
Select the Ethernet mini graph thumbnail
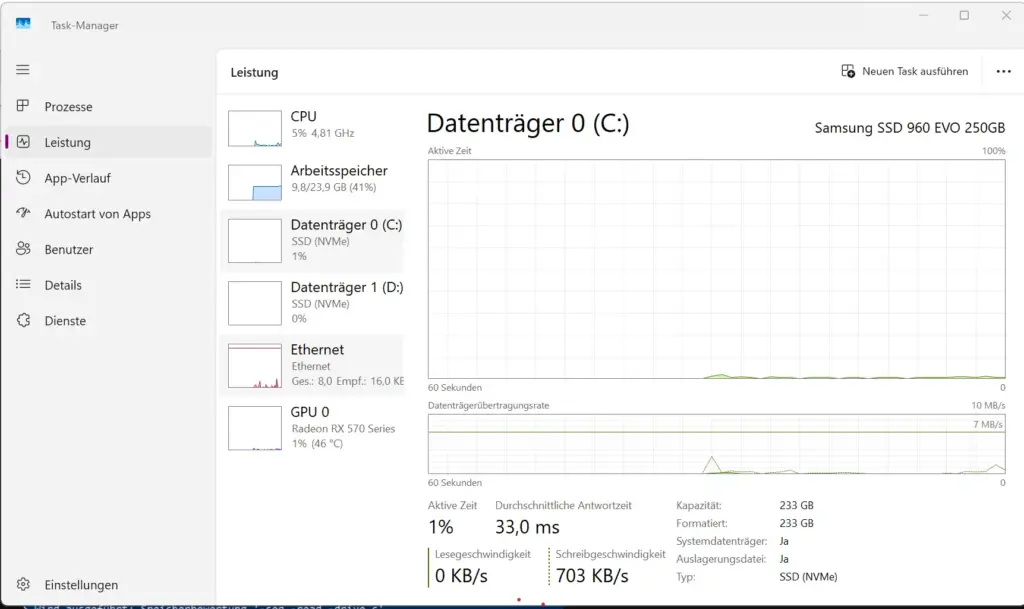(x=255, y=366)
